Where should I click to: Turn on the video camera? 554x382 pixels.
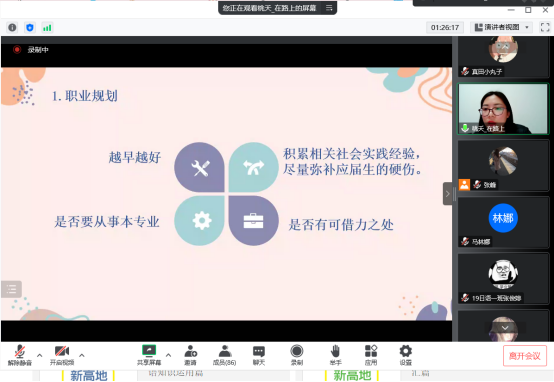(62, 355)
